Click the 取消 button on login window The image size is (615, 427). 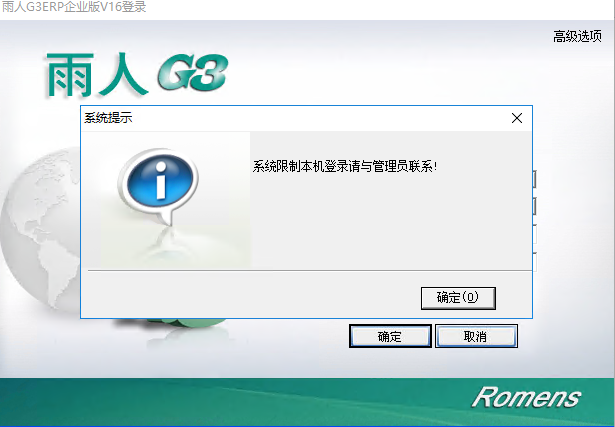[x=476, y=336]
